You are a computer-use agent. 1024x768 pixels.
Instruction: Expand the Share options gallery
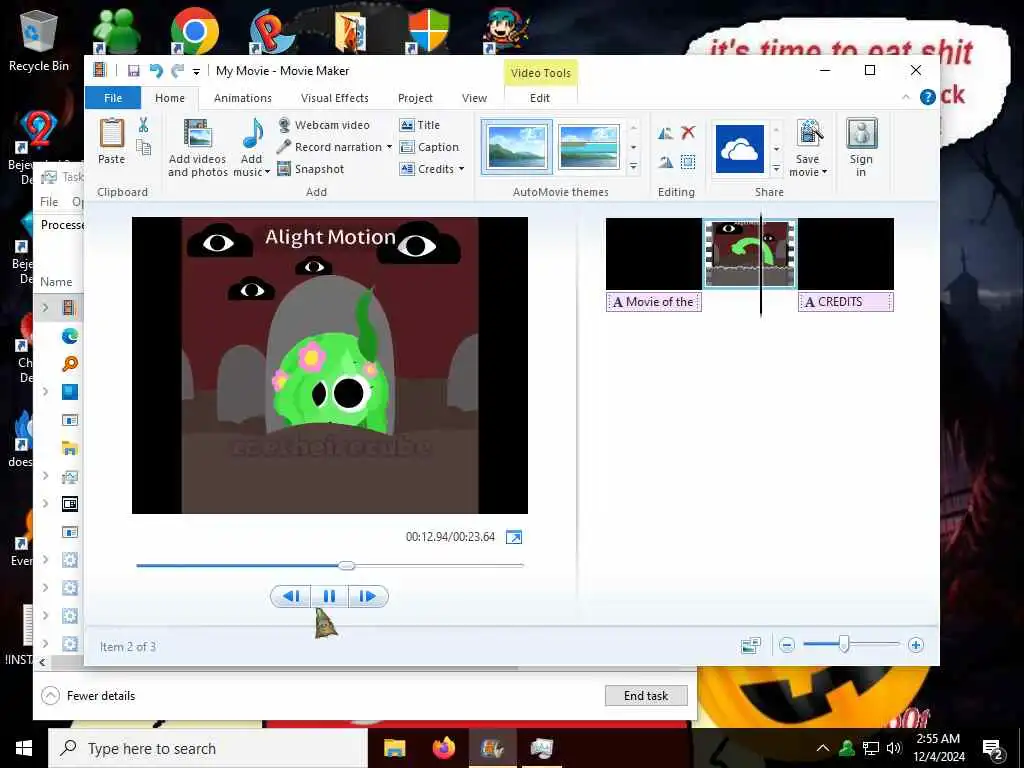(776, 168)
